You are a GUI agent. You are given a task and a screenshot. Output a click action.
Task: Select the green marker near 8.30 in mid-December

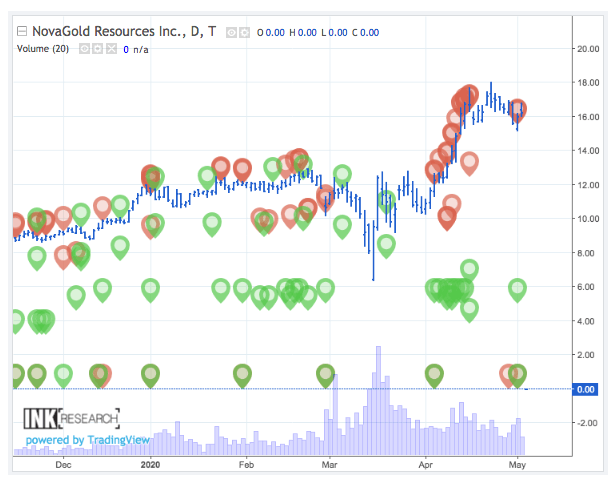120,248
